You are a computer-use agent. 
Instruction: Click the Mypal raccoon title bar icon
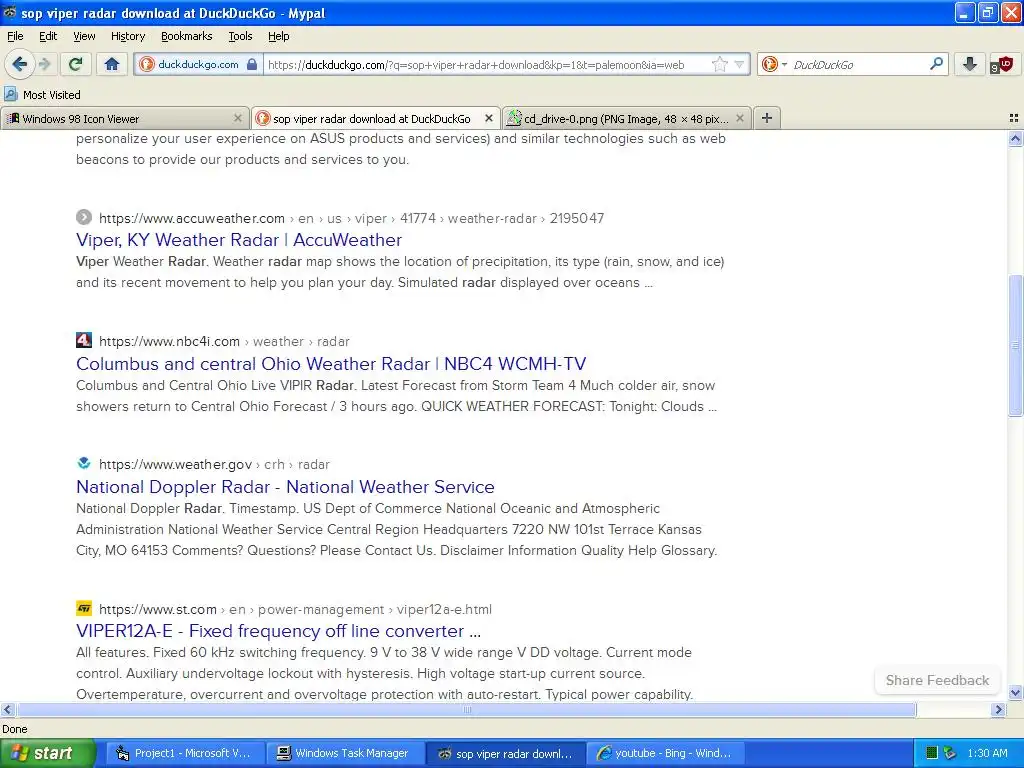coord(10,12)
